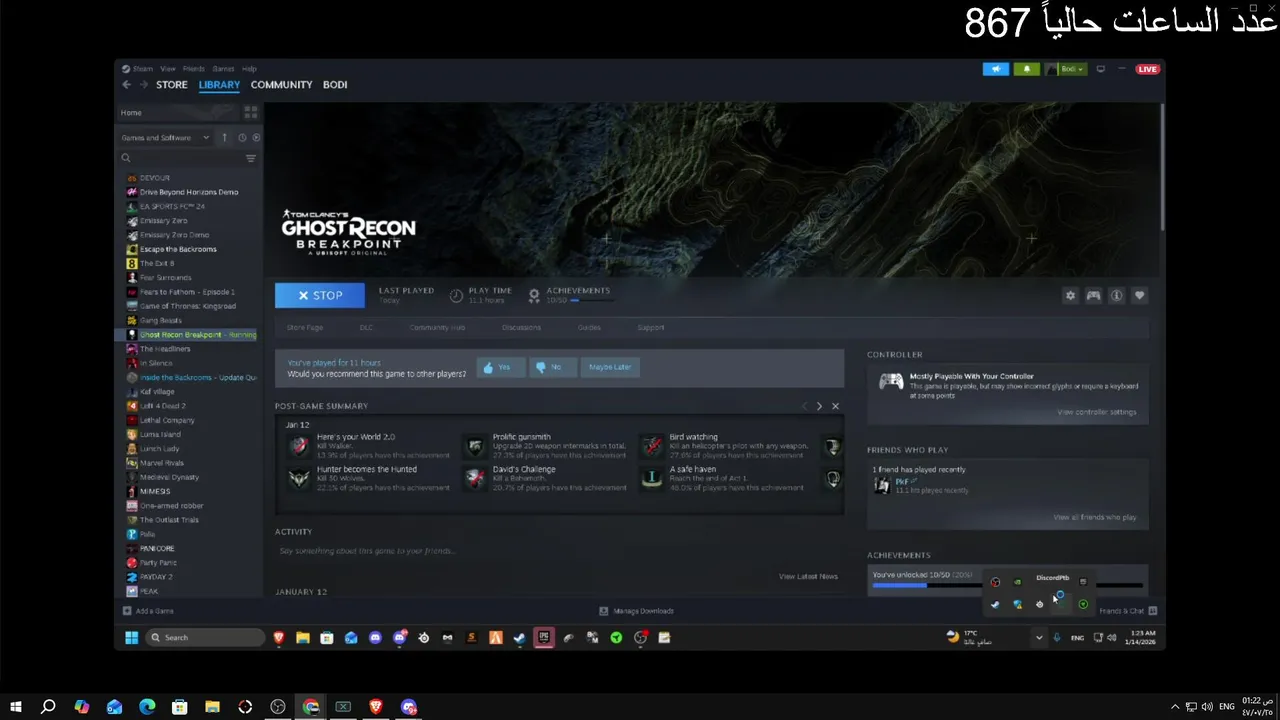Screen dimensions: 1280x720
Task: Add game to favorites heart icon
Action: pyautogui.click(x=1139, y=295)
